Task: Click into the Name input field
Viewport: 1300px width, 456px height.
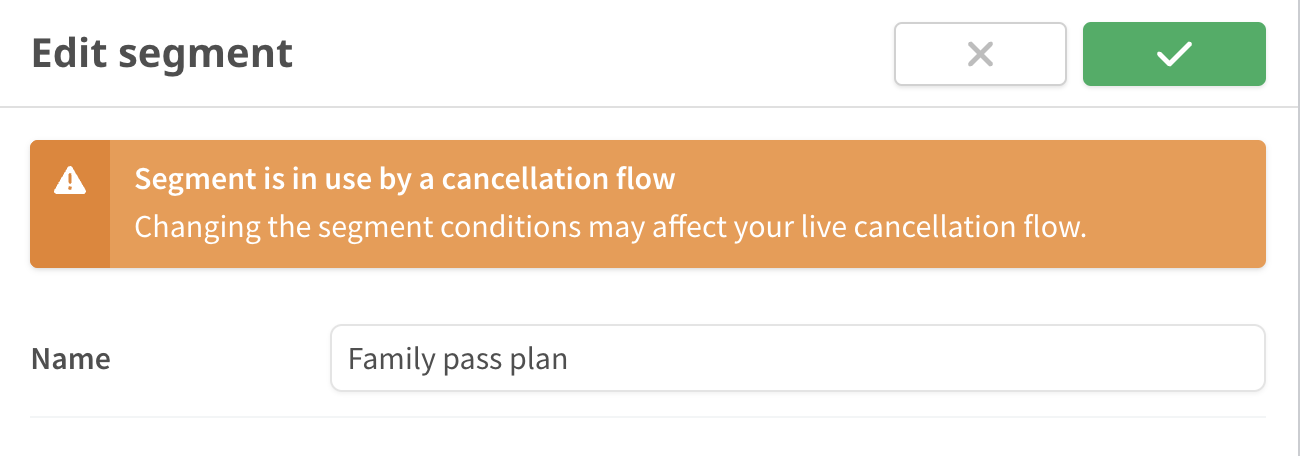Action: [x=796, y=358]
